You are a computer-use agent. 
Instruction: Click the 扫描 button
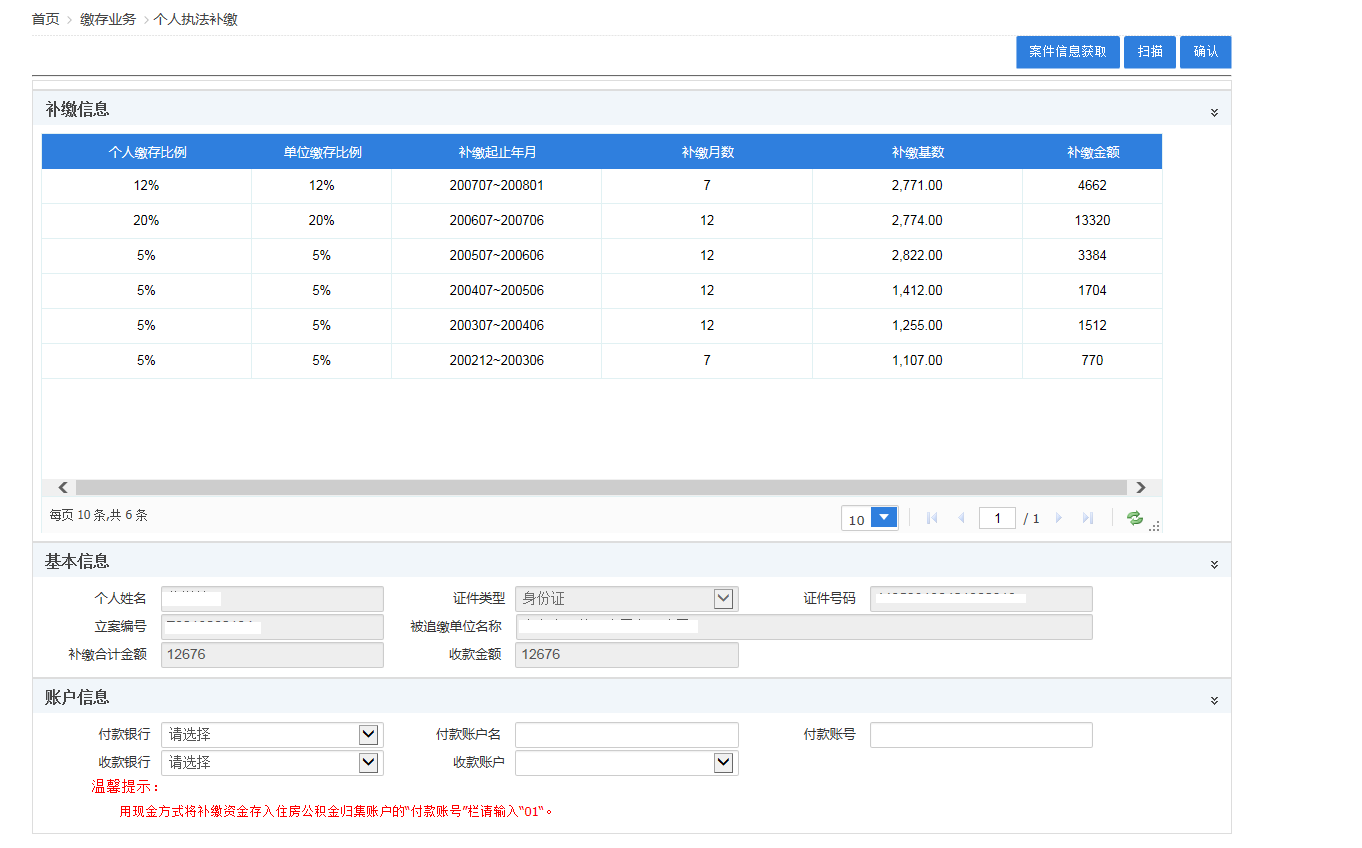pos(1149,52)
